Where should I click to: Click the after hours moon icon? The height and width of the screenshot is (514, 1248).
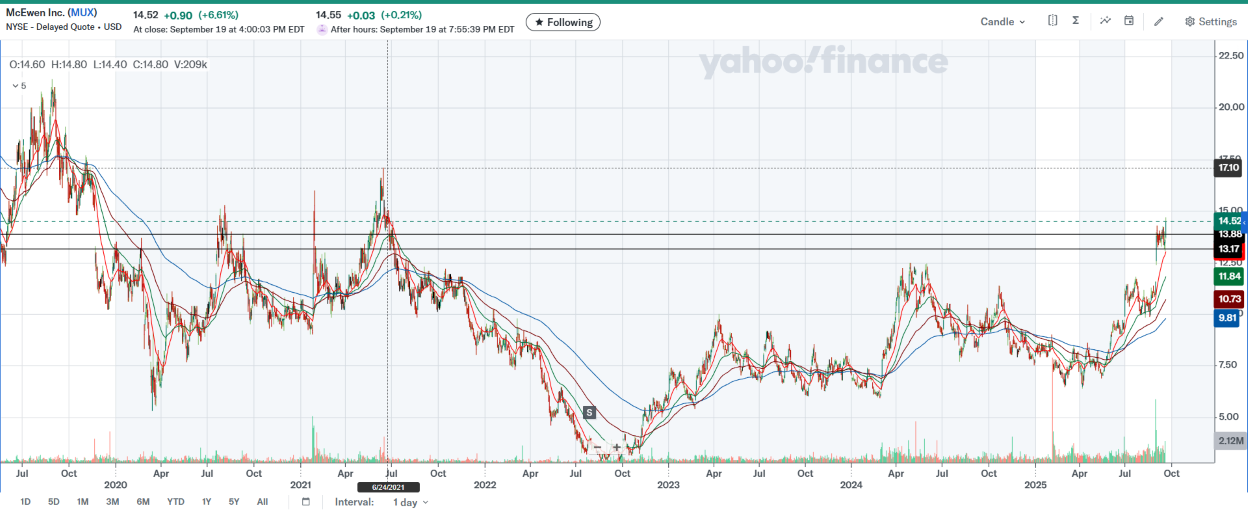point(322,30)
